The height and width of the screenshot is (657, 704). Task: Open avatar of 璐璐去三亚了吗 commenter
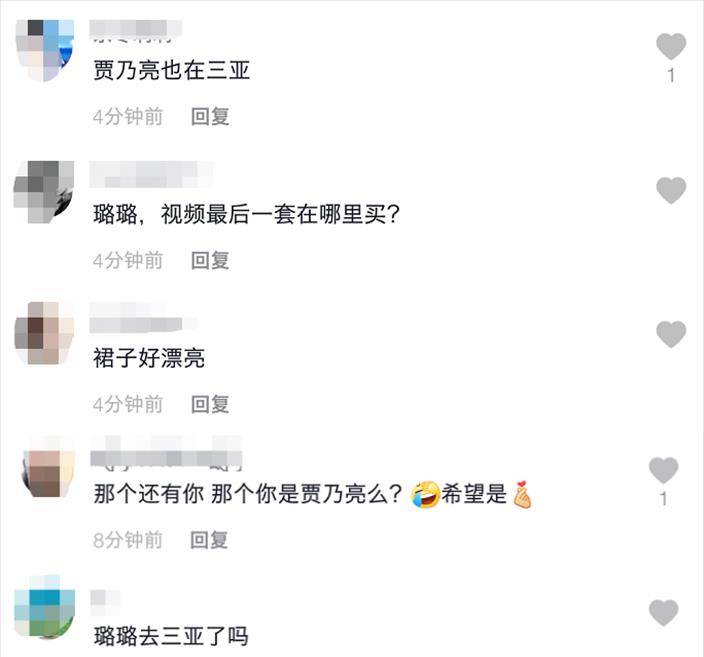(x=44, y=606)
